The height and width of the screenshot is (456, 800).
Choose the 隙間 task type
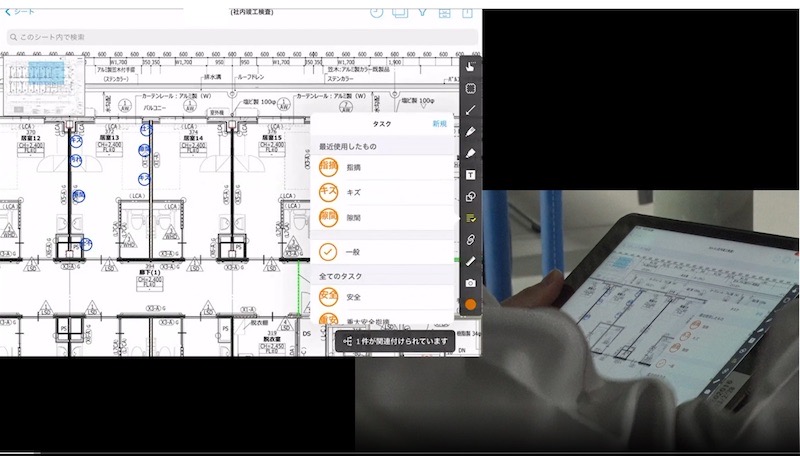pyautogui.click(x=382, y=217)
